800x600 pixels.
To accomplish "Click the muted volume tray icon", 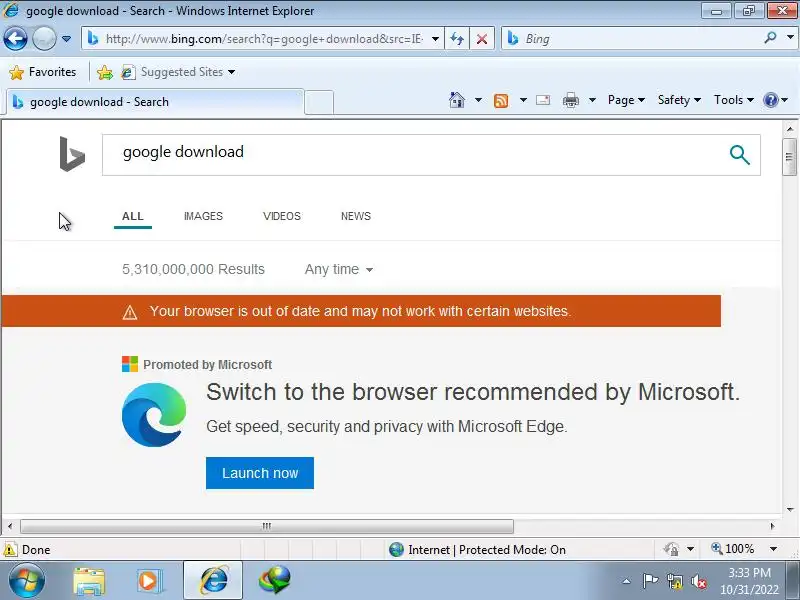I will pyautogui.click(x=698, y=581).
